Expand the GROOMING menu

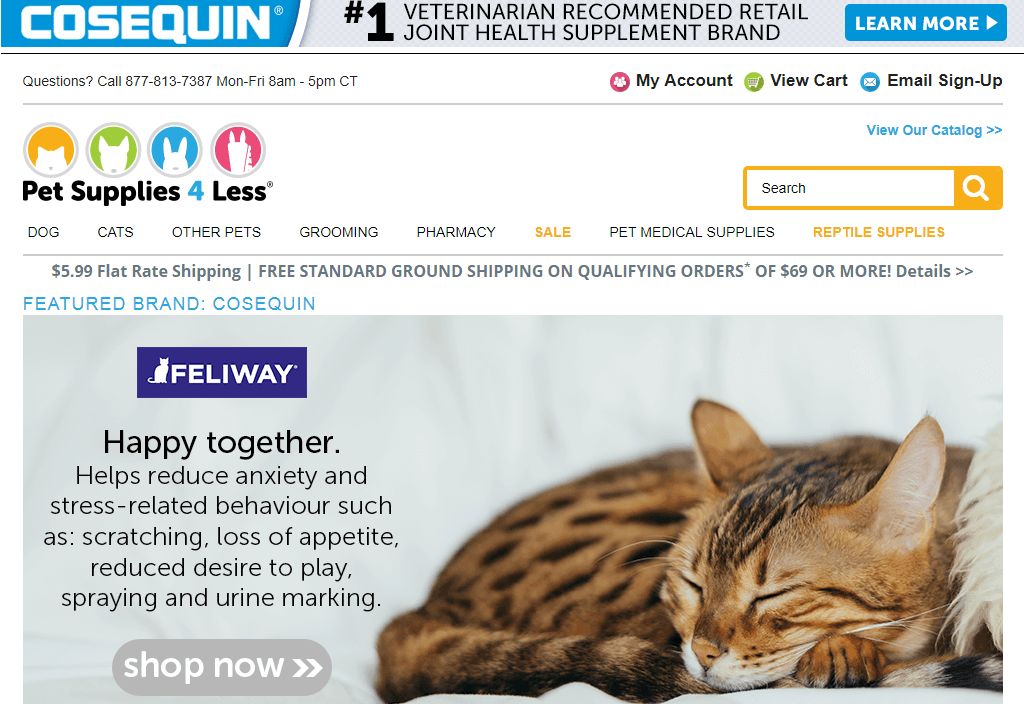coord(338,232)
